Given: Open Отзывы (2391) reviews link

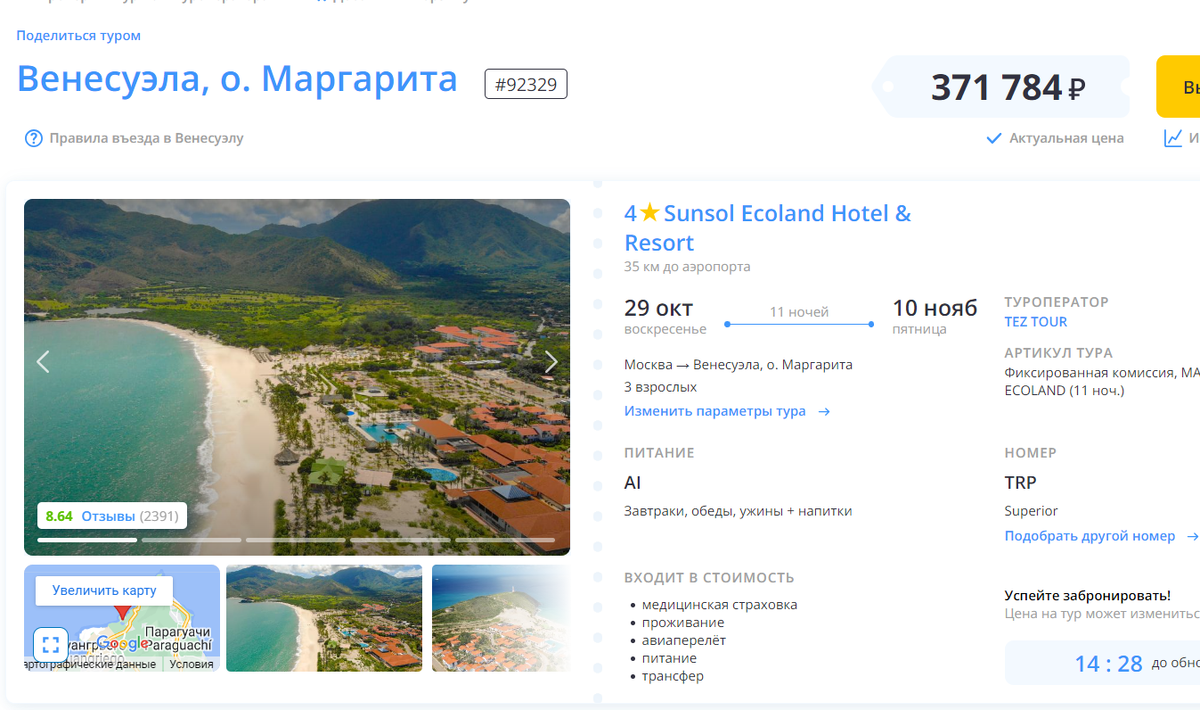Looking at the screenshot, I should point(130,516).
